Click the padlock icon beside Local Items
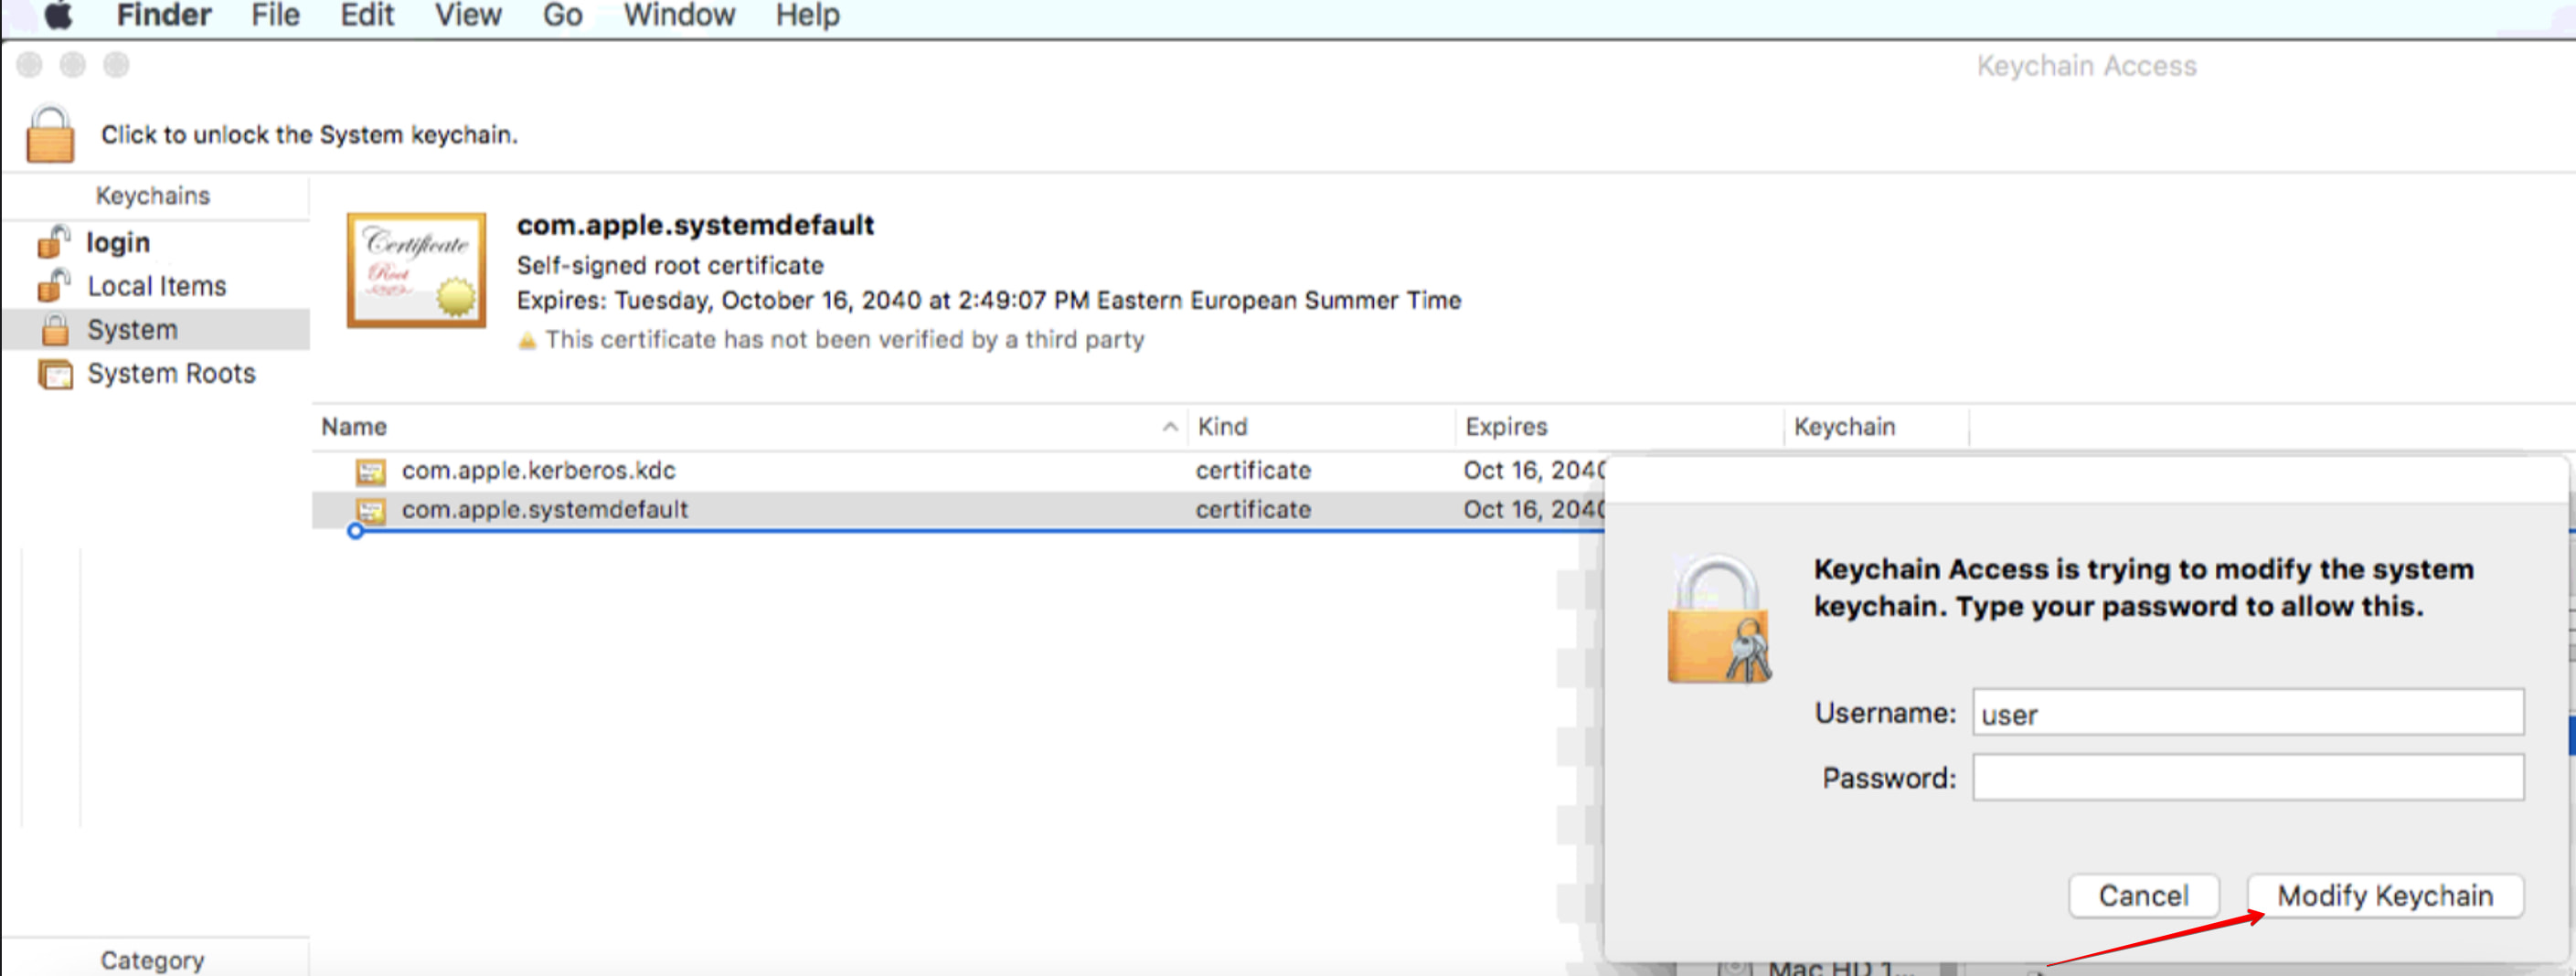 (x=55, y=285)
